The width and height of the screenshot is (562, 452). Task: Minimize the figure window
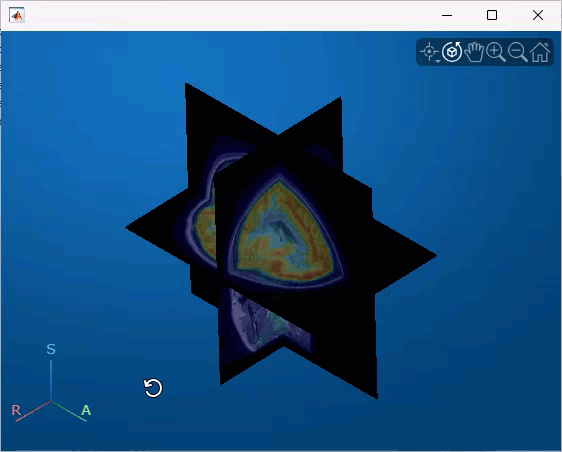[447, 15]
